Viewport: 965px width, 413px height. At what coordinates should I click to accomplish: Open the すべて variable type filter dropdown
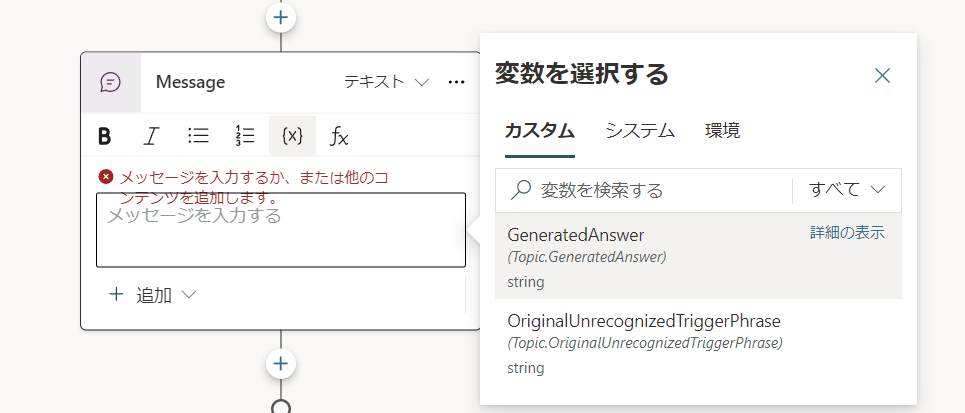[x=847, y=190]
